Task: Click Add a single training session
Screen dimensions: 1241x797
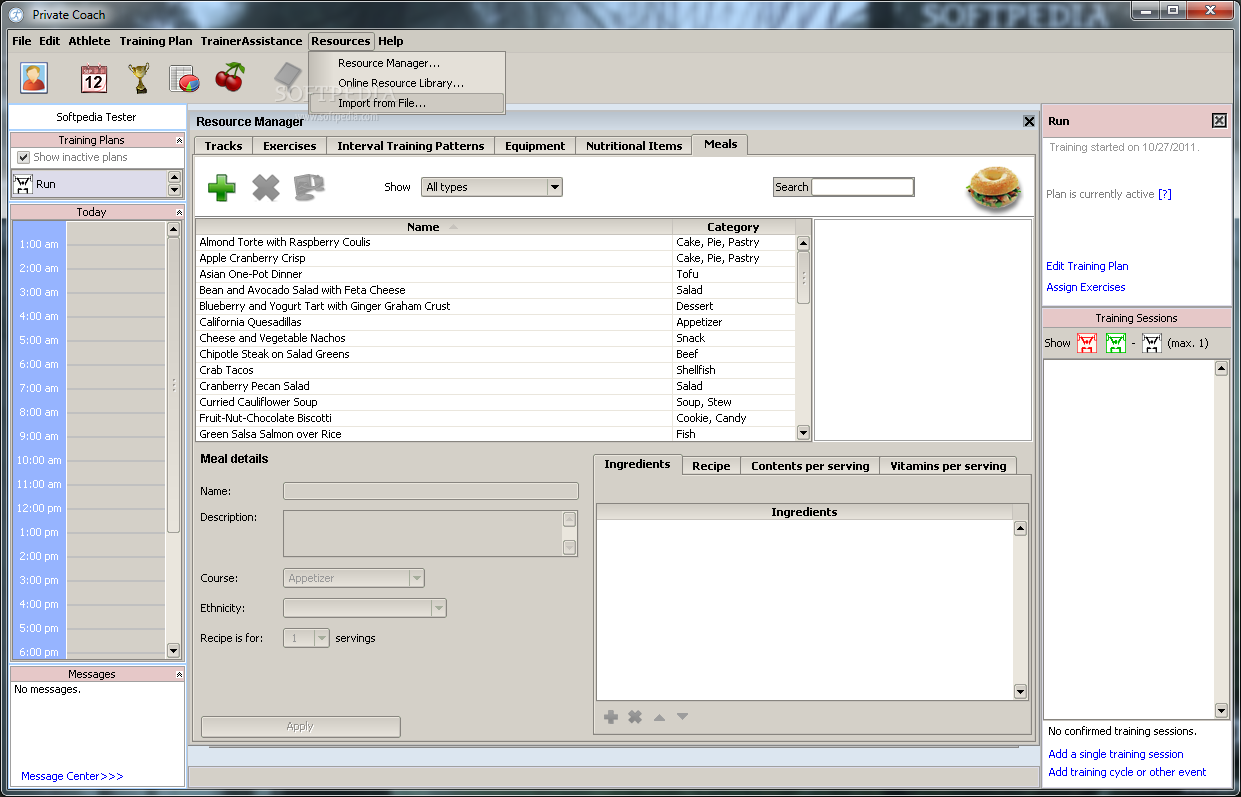Action: click(x=1115, y=754)
